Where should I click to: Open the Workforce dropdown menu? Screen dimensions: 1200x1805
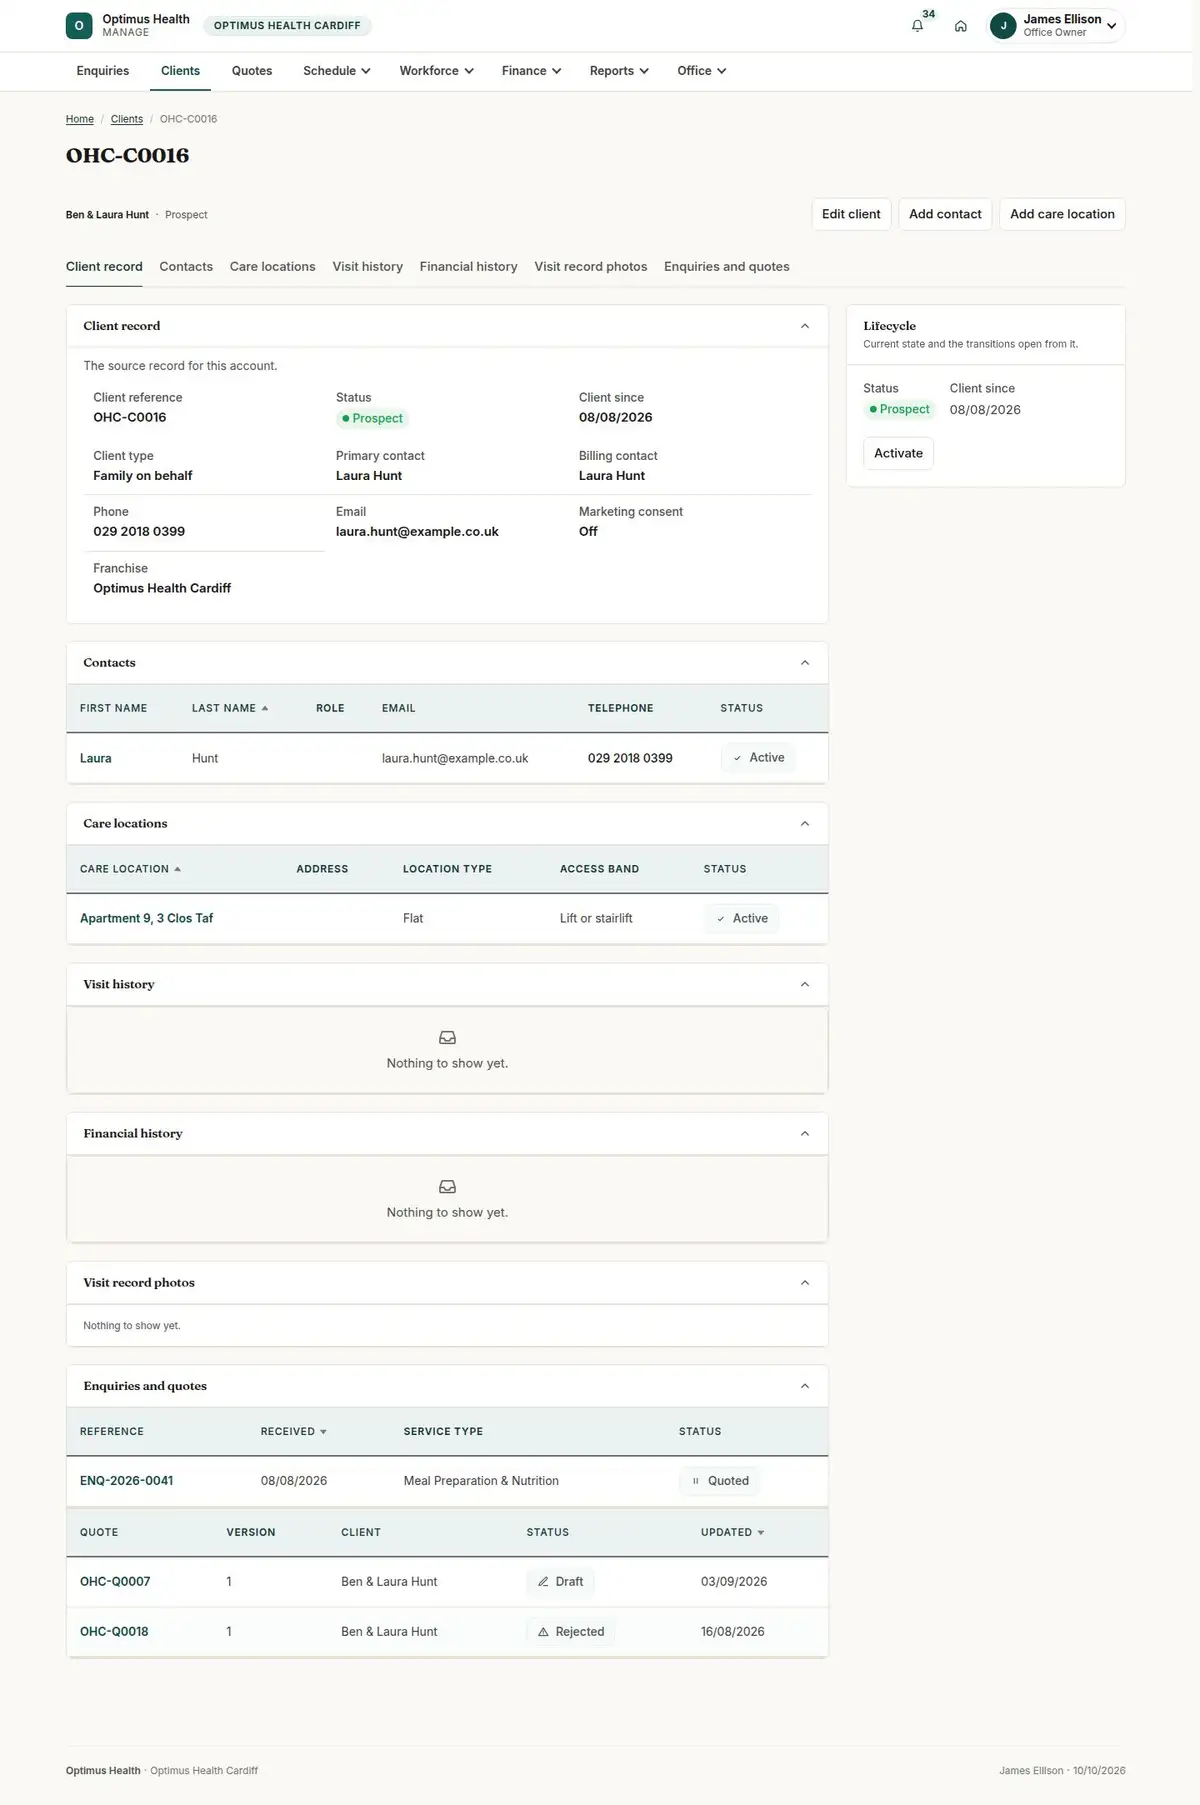click(x=436, y=71)
